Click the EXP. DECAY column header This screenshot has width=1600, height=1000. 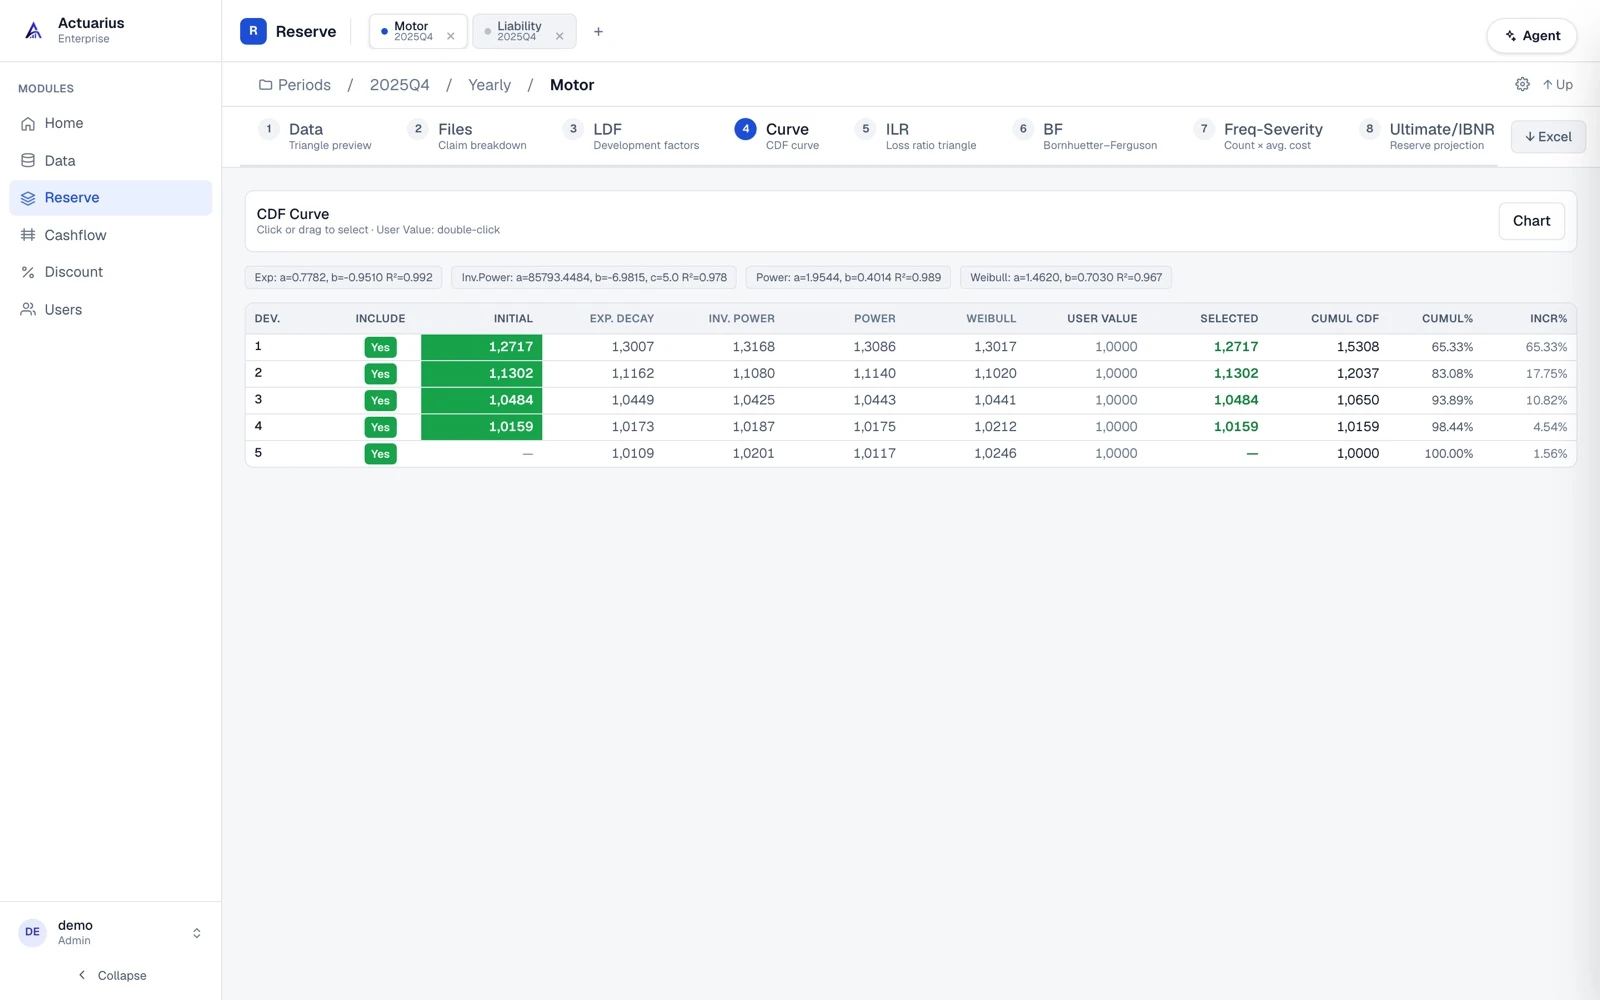click(621, 319)
